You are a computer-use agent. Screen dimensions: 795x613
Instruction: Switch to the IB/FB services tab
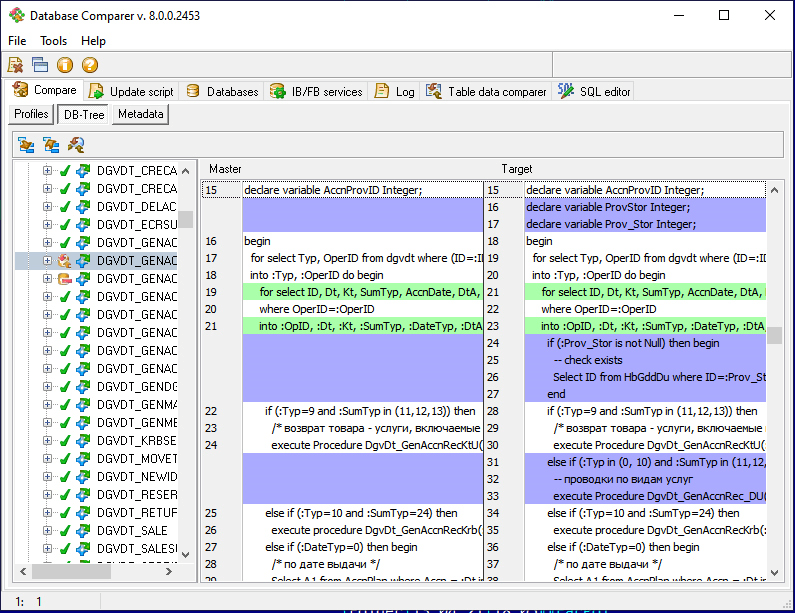316,91
